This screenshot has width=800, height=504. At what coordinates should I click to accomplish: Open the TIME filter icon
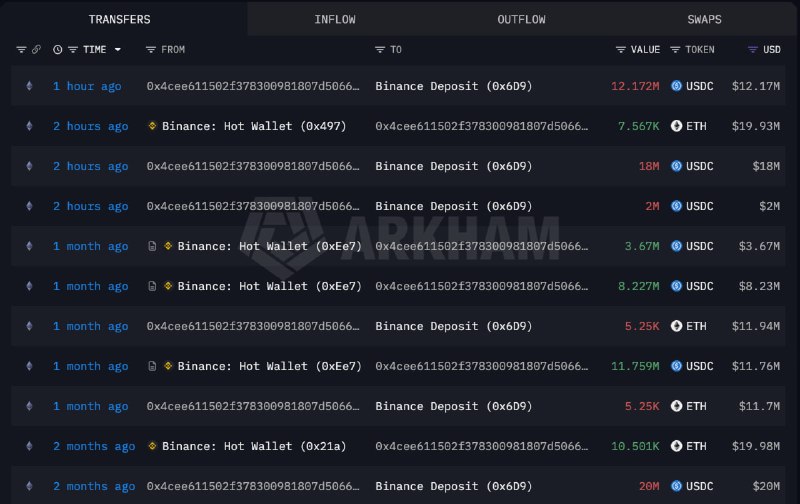pos(73,49)
